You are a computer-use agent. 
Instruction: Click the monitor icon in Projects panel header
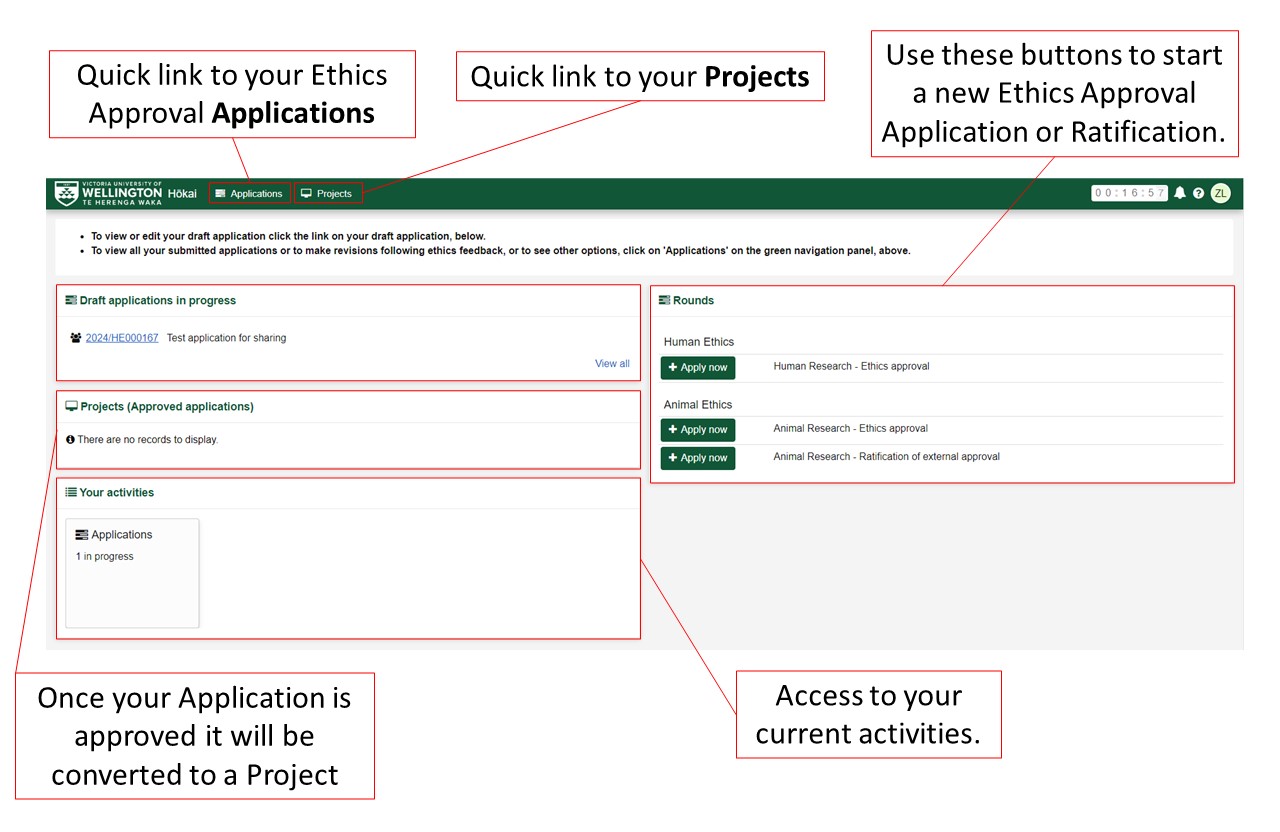71,407
